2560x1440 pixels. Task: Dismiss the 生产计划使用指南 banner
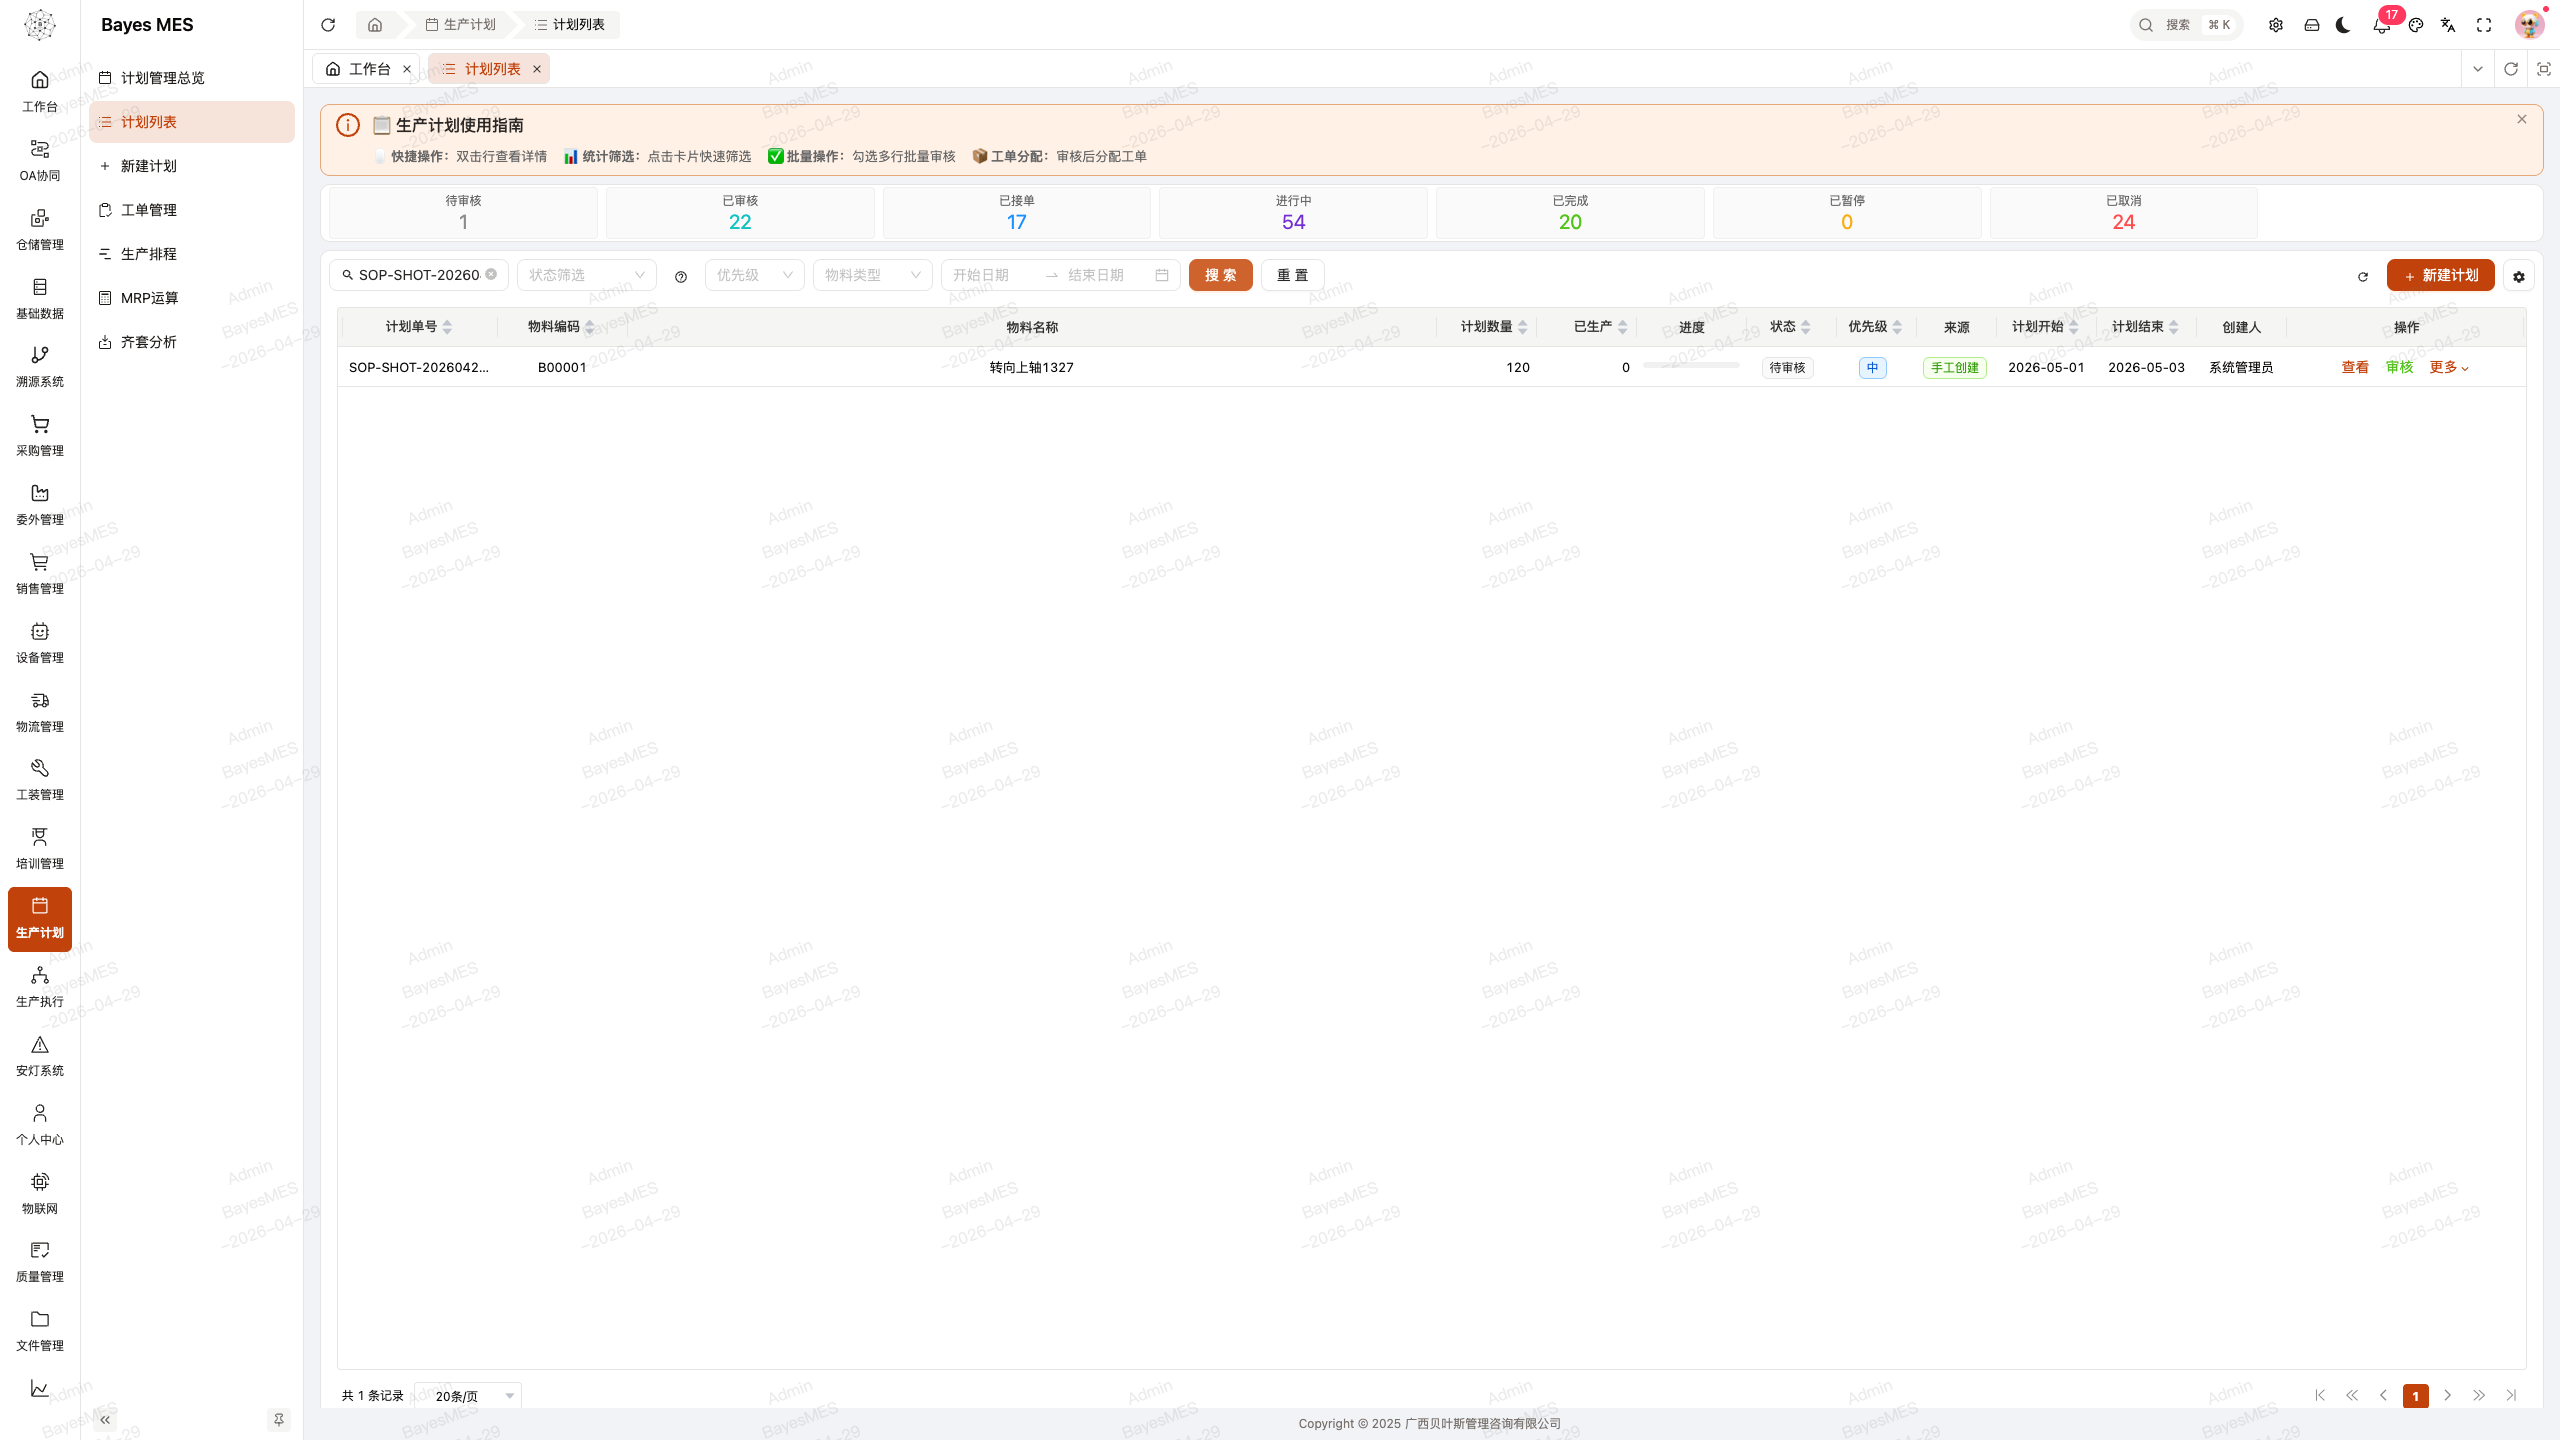tap(2522, 119)
